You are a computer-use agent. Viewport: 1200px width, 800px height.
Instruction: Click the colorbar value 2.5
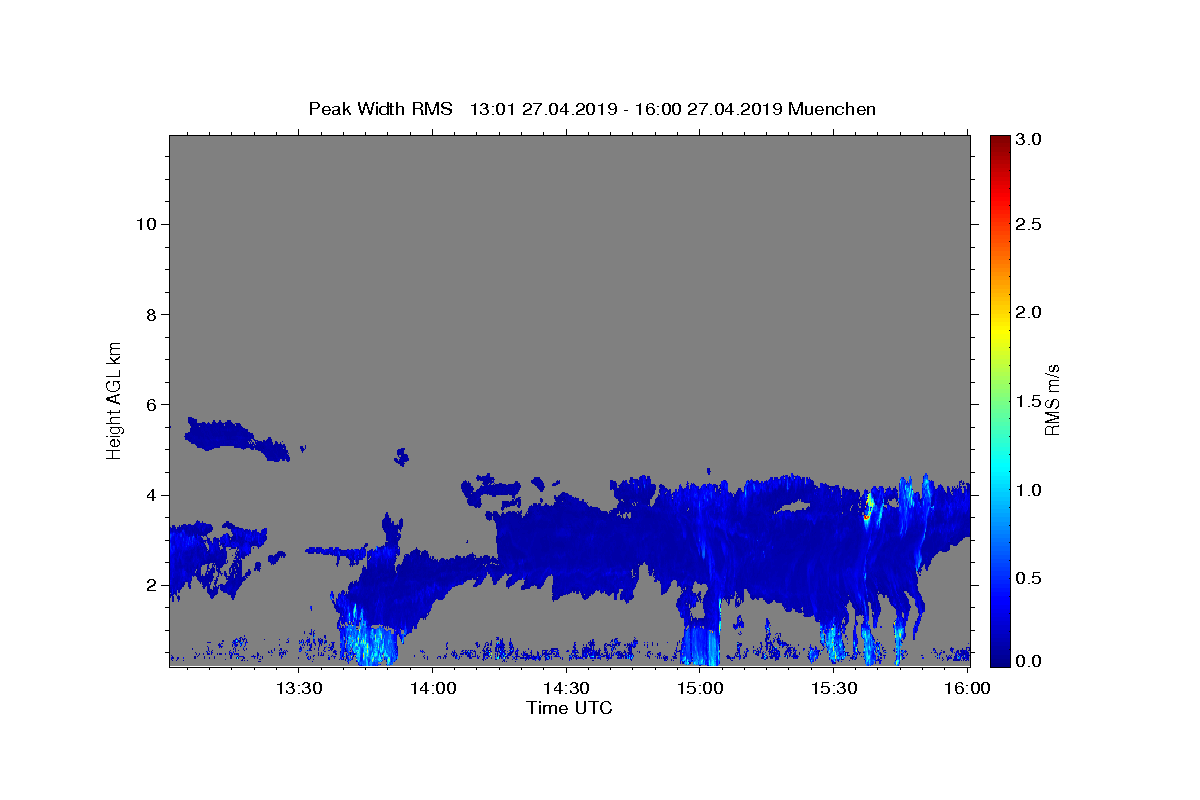click(x=1029, y=224)
